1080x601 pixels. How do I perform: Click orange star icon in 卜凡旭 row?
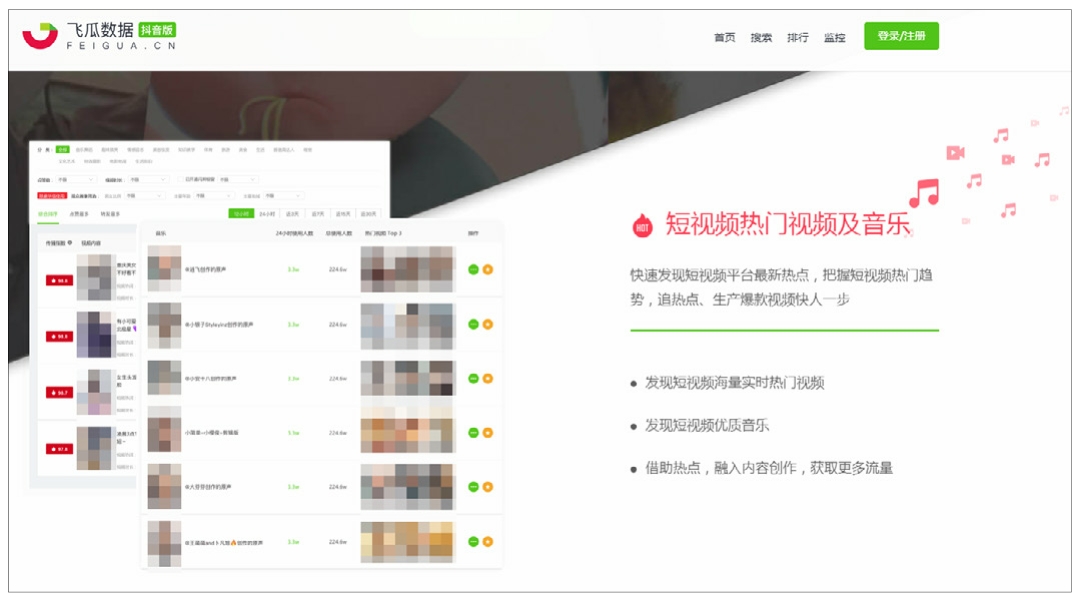488,542
